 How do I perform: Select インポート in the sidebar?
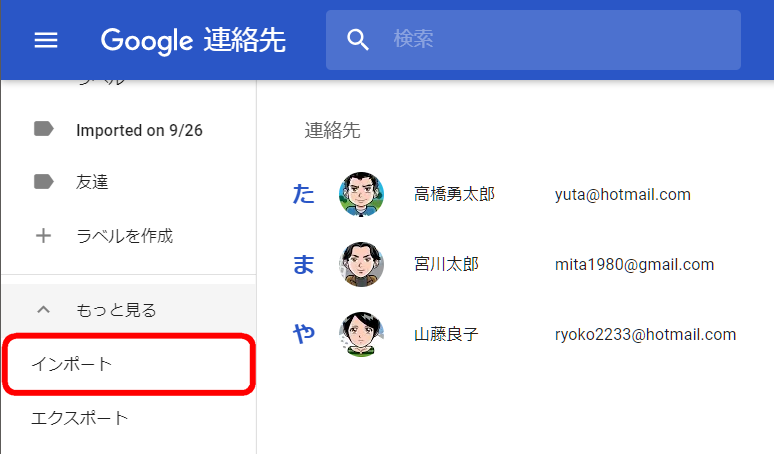72,365
